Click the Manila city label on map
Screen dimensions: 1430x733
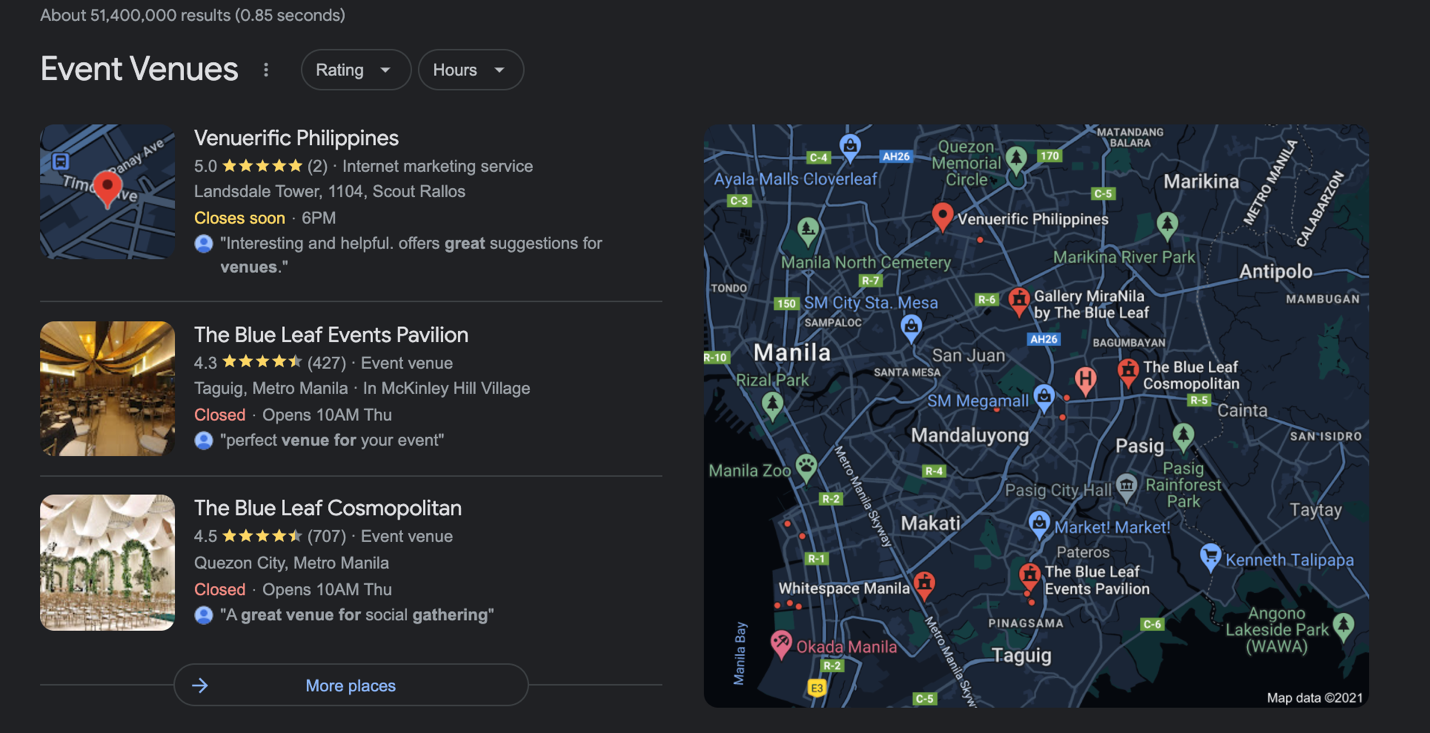point(791,353)
